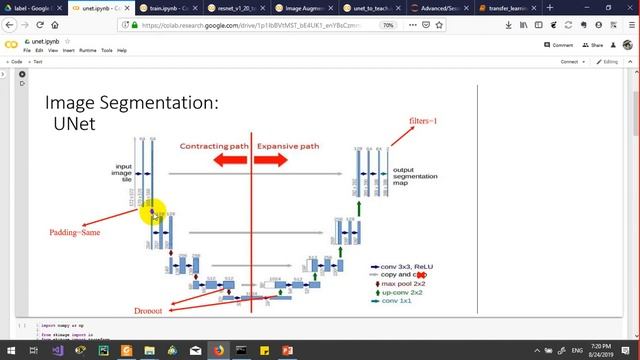Save page to Pocket icon
The height and width of the screenshot is (360, 640).
point(426,25)
